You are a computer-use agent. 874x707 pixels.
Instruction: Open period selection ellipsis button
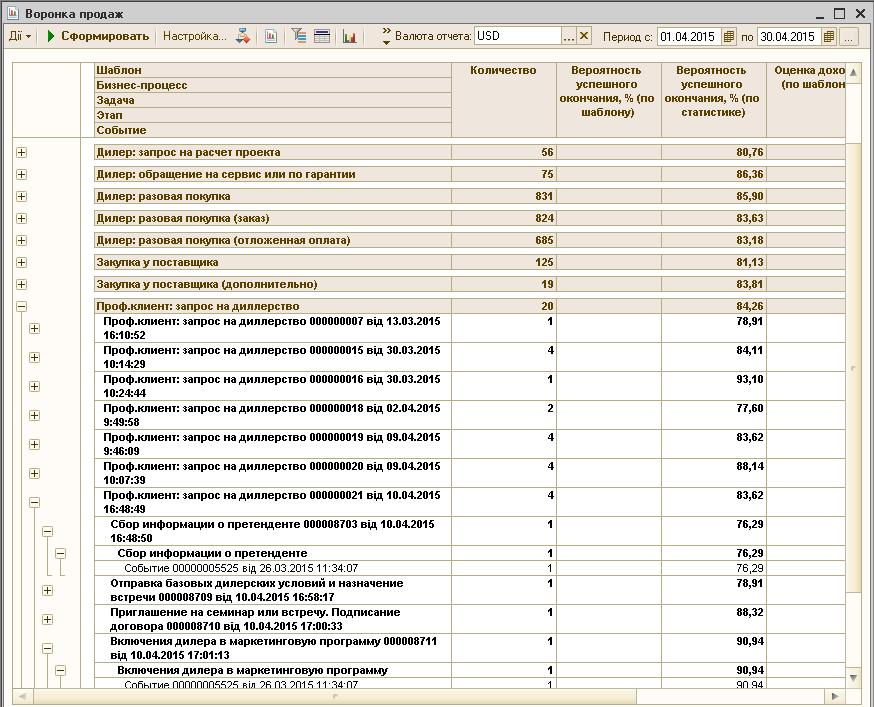848,37
